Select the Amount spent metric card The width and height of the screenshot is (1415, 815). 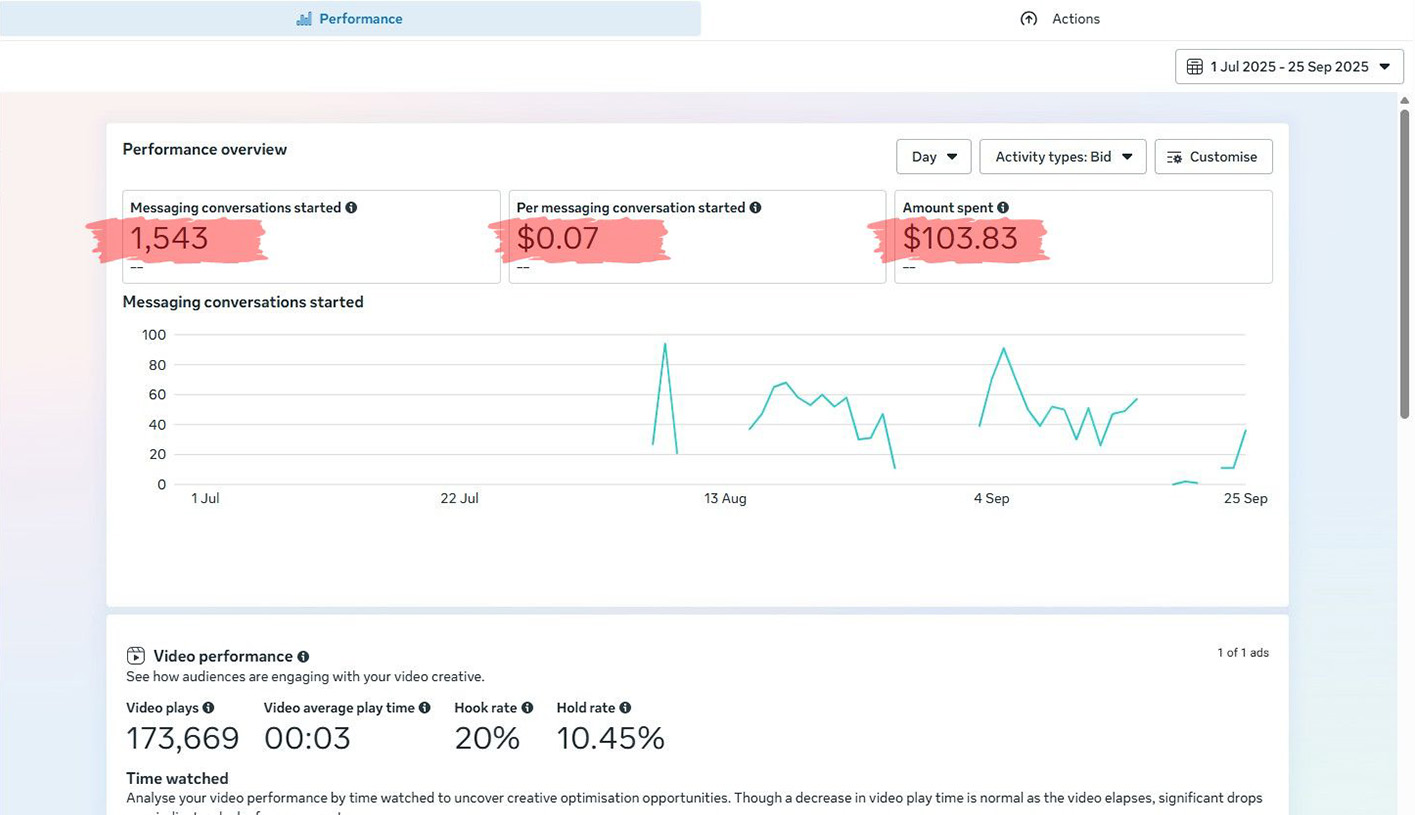point(1083,236)
